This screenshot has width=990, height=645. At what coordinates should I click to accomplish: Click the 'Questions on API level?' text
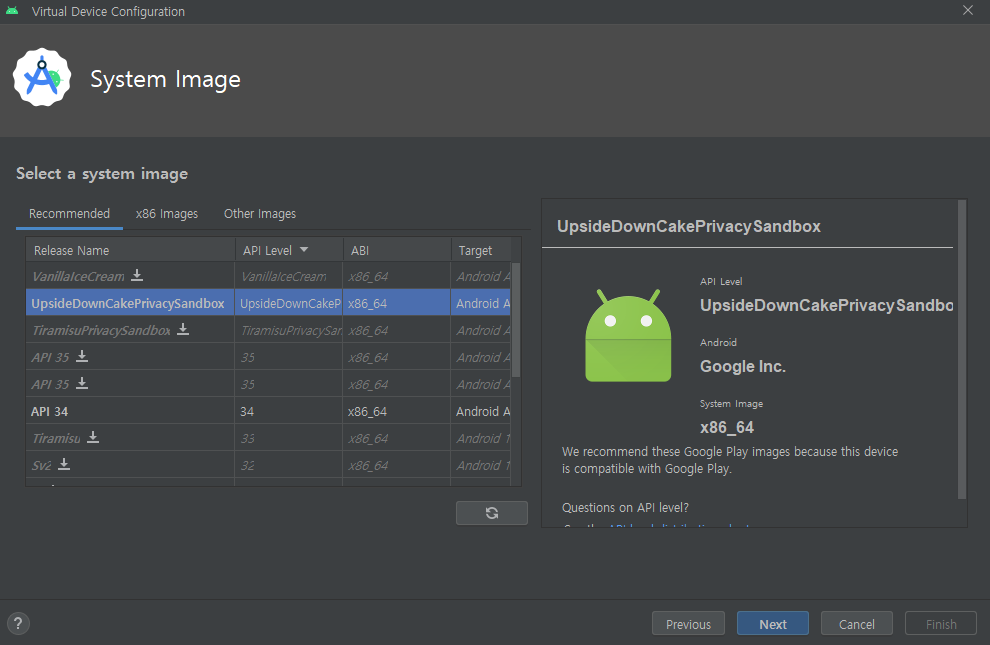pyautogui.click(x=625, y=507)
